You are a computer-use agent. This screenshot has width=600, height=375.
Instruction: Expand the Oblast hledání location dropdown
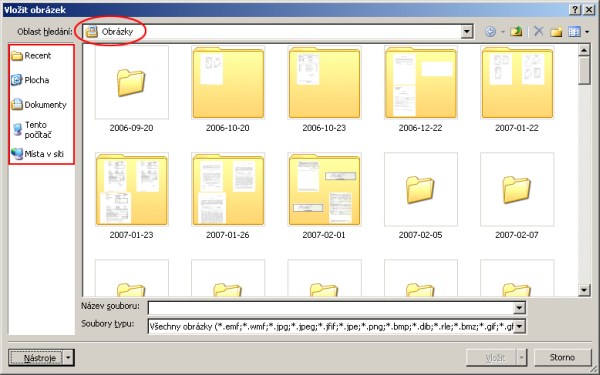pos(466,31)
